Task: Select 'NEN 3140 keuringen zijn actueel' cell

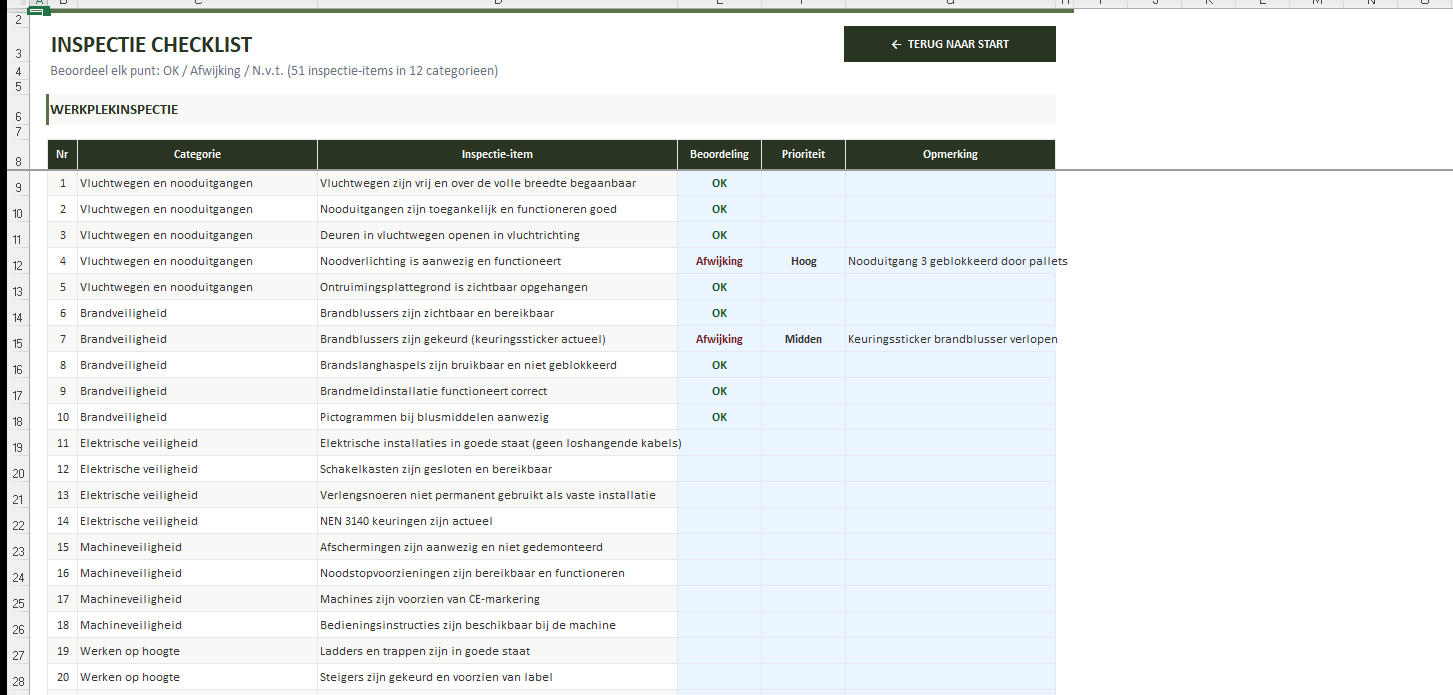Action: [x=497, y=521]
